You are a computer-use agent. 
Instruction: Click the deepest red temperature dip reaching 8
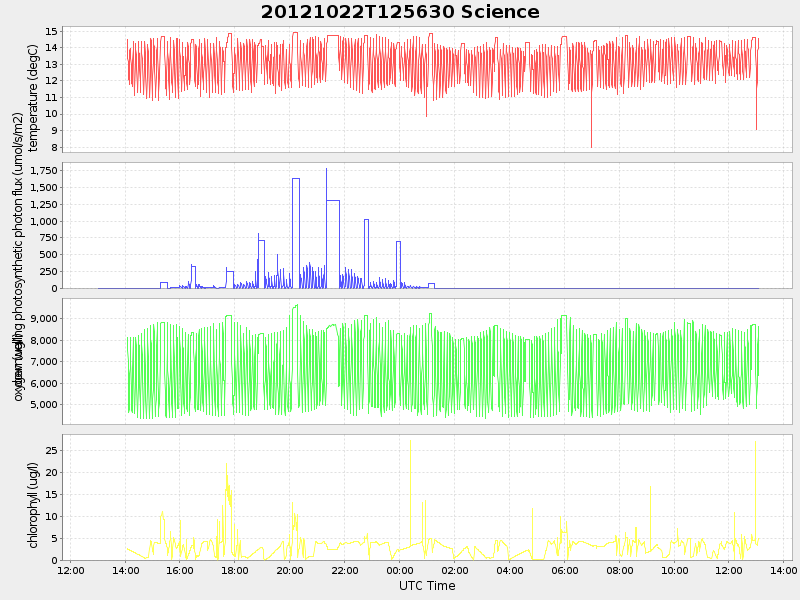click(591, 145)
